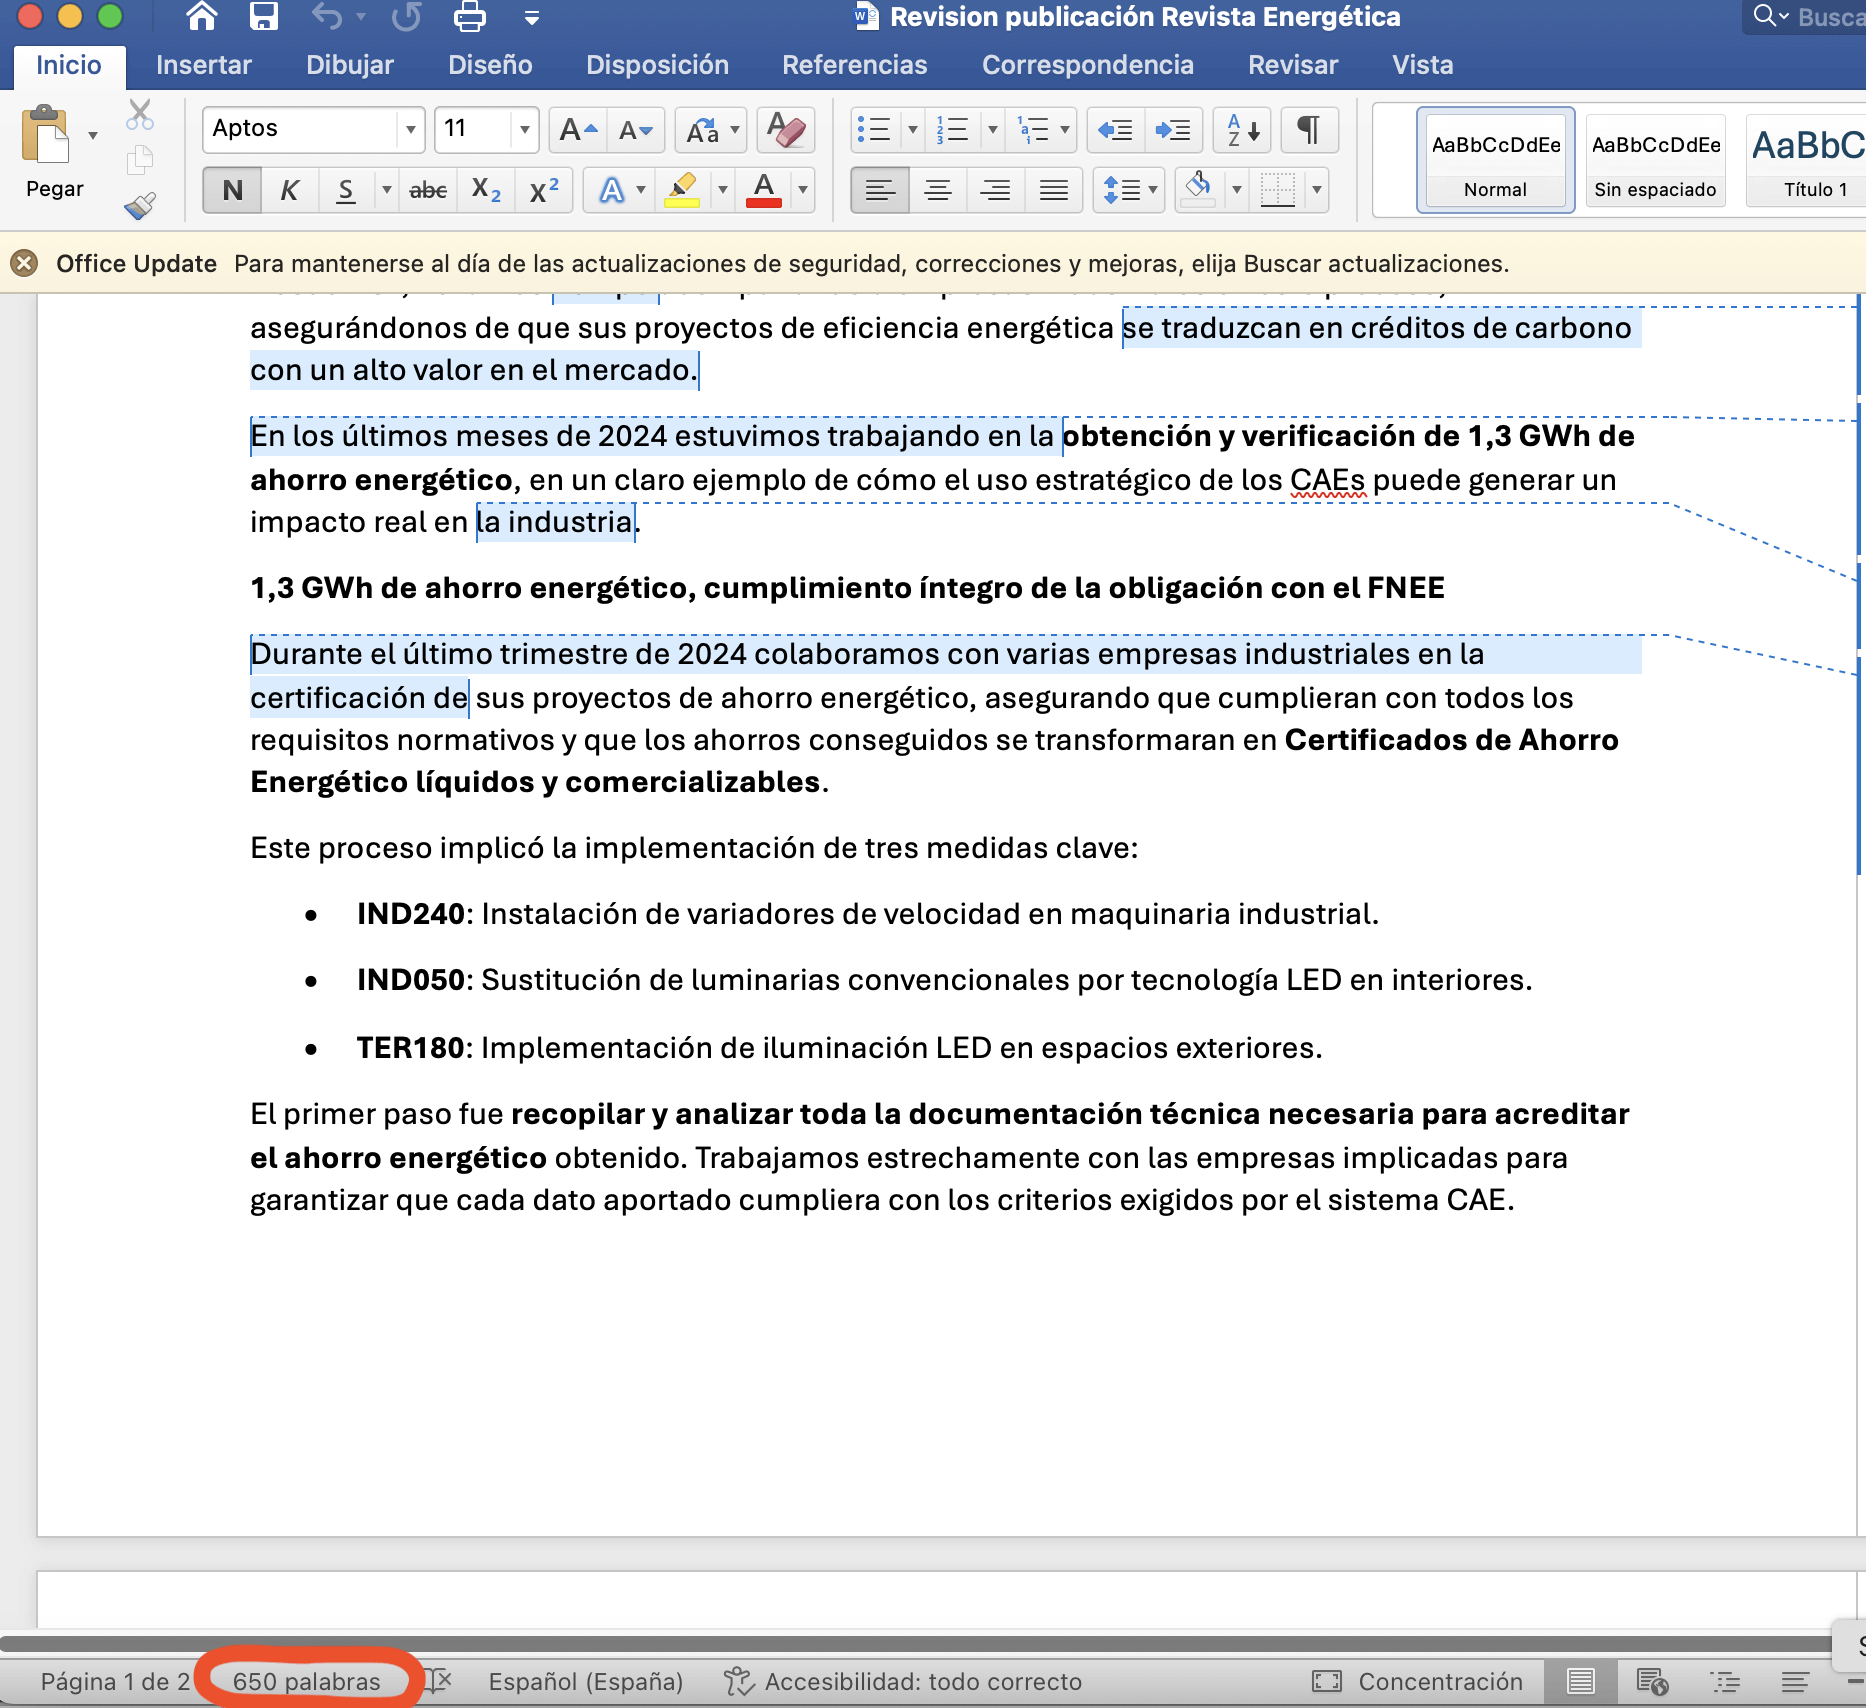Switch to web layout view icon
The height and width of the screenshot is (1708, 1866).
(1652, 1682)
